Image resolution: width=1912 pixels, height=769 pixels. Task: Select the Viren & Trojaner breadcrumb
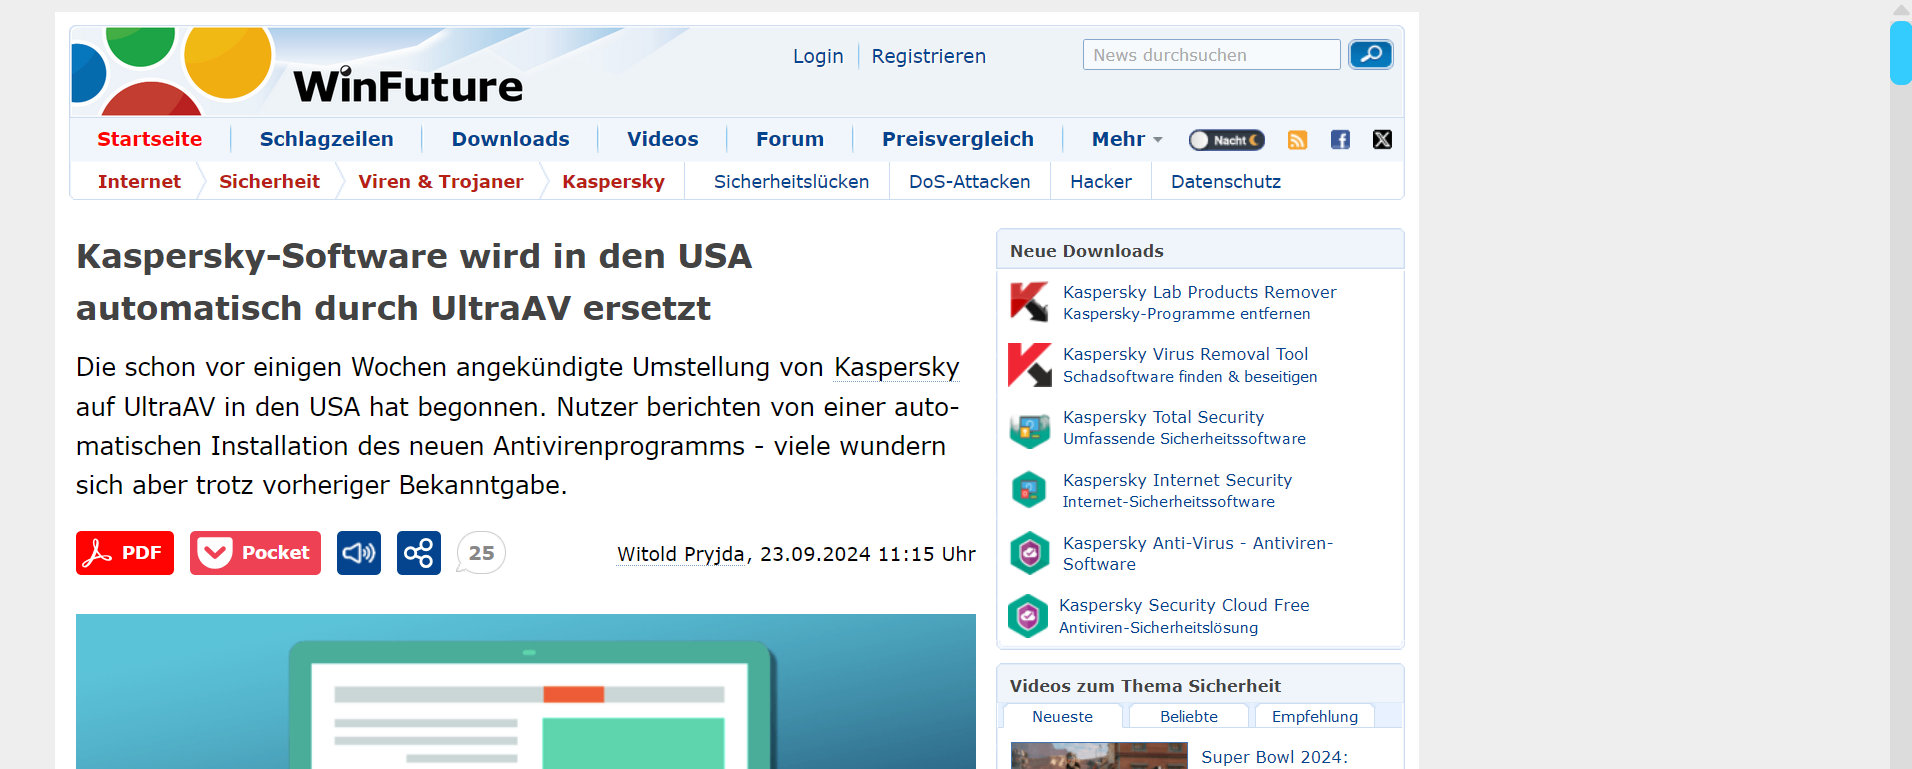(x=441, y=181)
